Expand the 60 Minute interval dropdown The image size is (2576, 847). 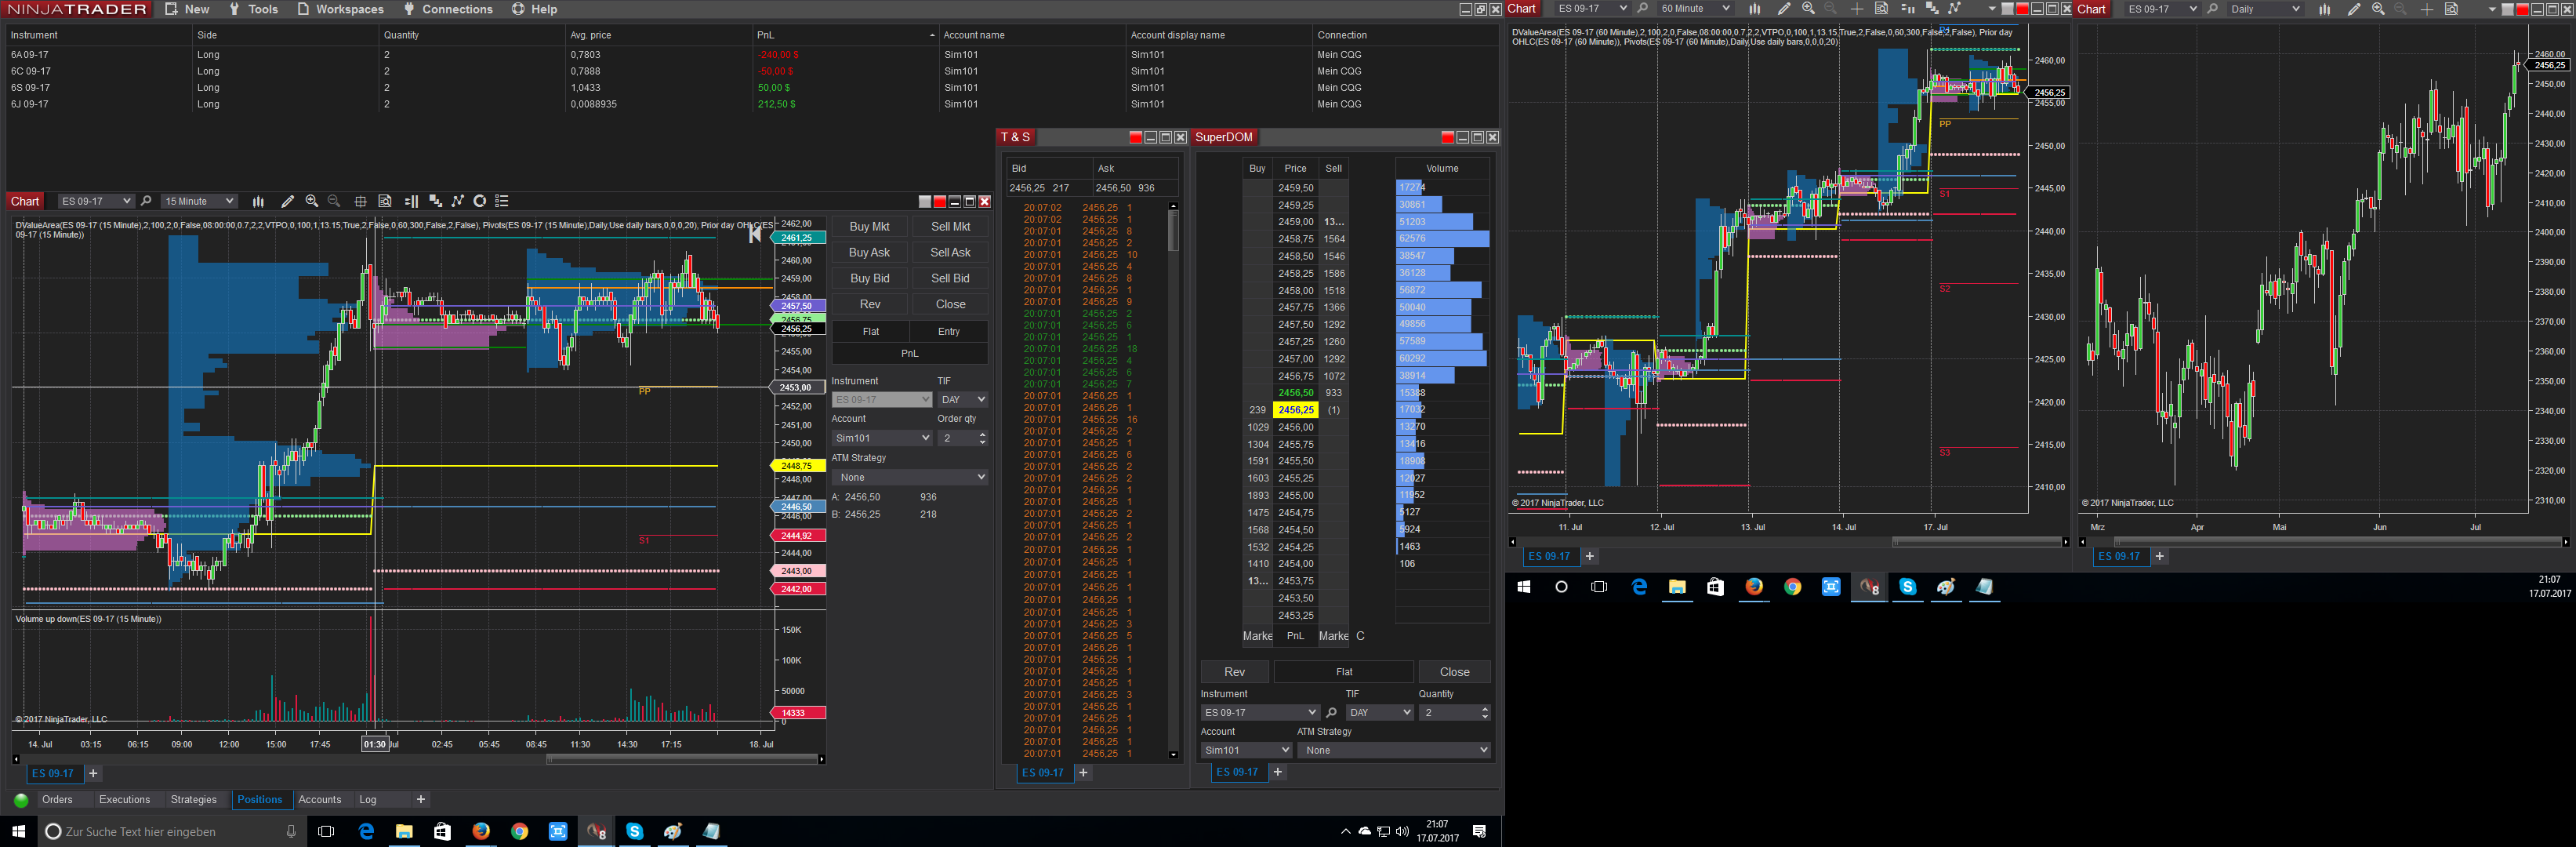point(1695,9)
